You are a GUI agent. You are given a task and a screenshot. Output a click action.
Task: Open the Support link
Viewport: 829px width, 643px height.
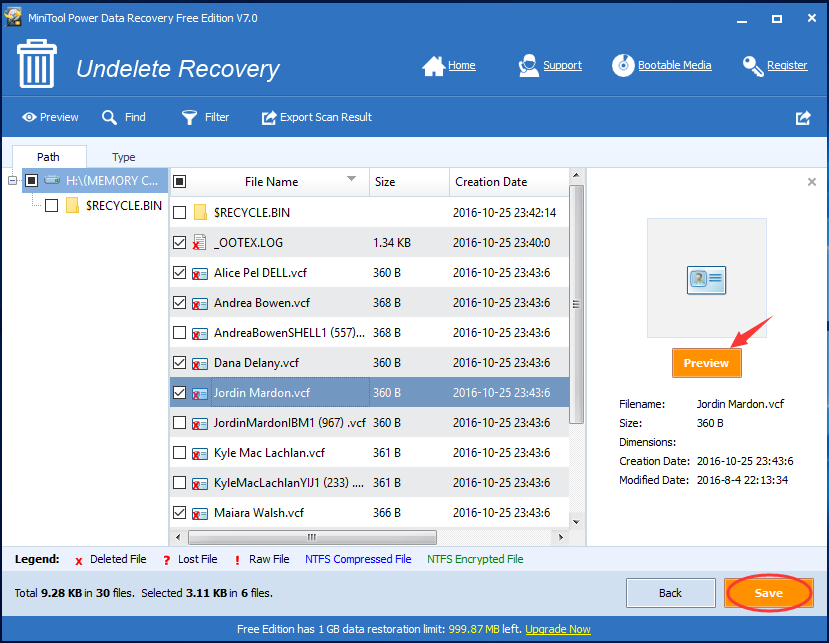point(562,66)
